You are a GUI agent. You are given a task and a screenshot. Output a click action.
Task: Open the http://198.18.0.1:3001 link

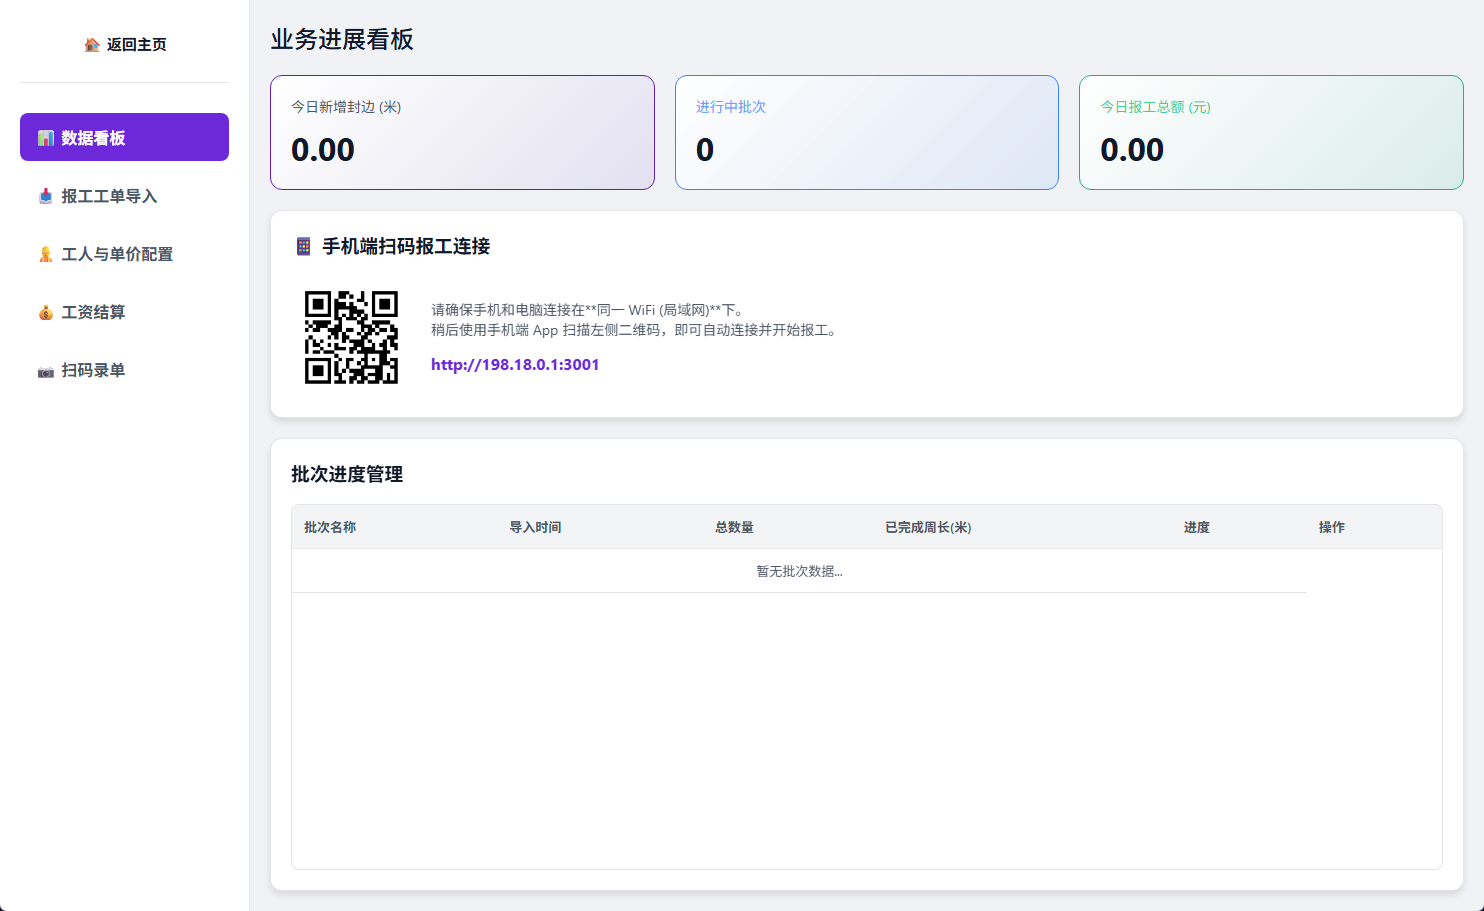515,364
